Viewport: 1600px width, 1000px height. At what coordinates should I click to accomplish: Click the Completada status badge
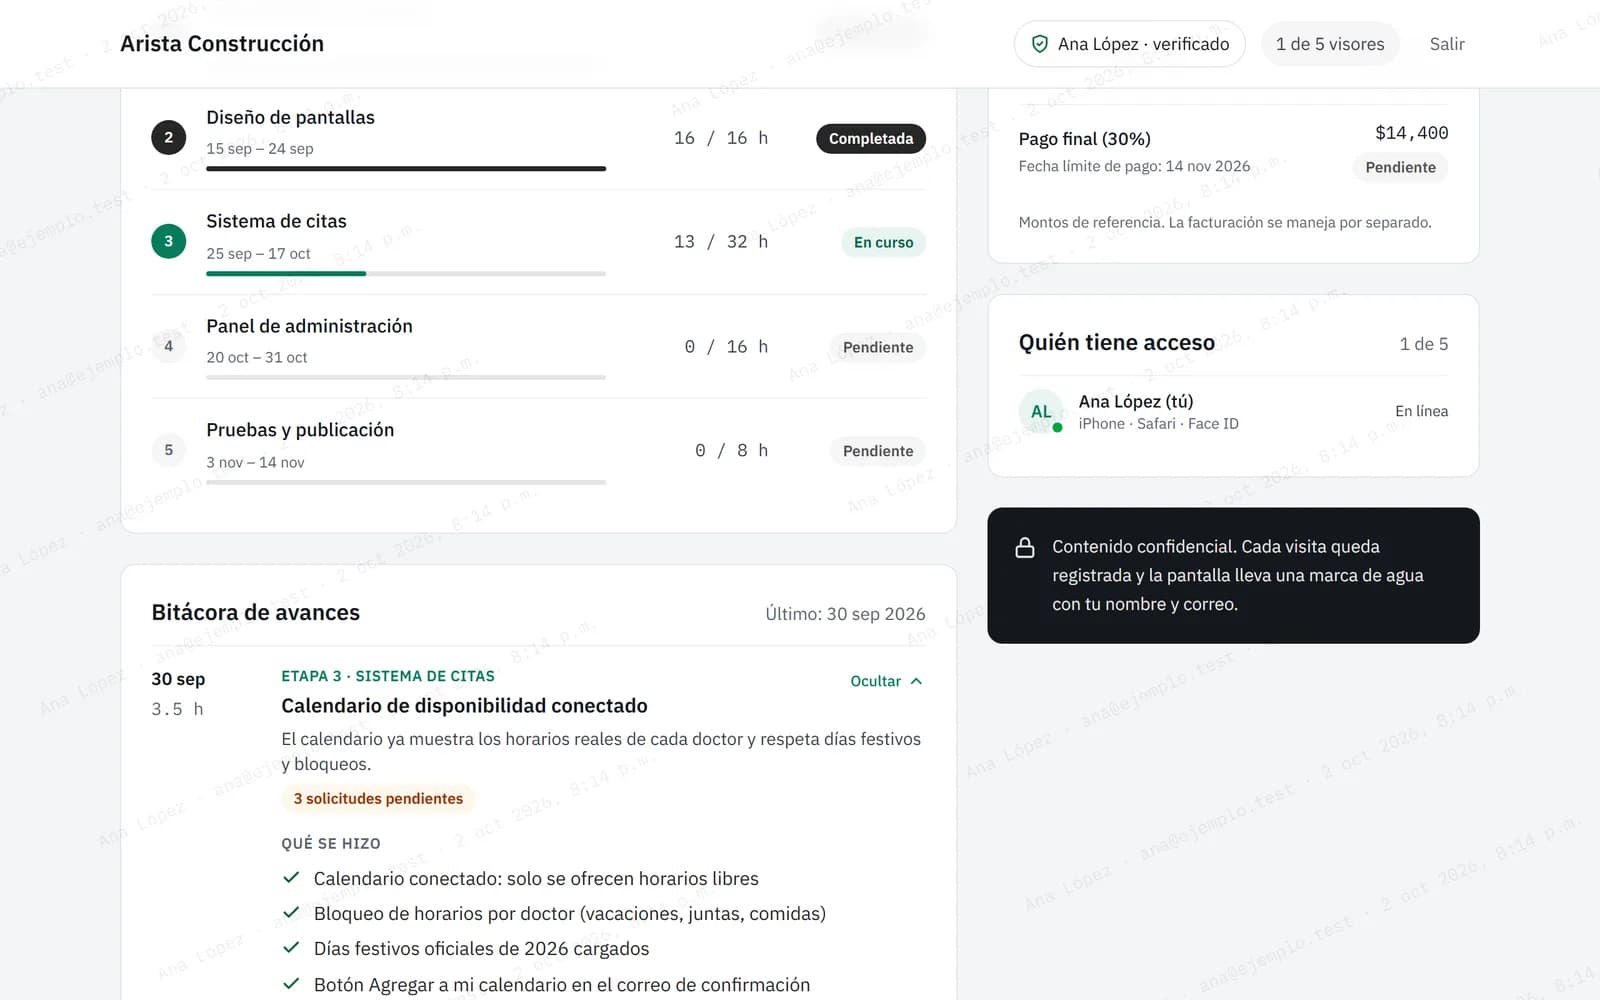(x=871, y=138)
